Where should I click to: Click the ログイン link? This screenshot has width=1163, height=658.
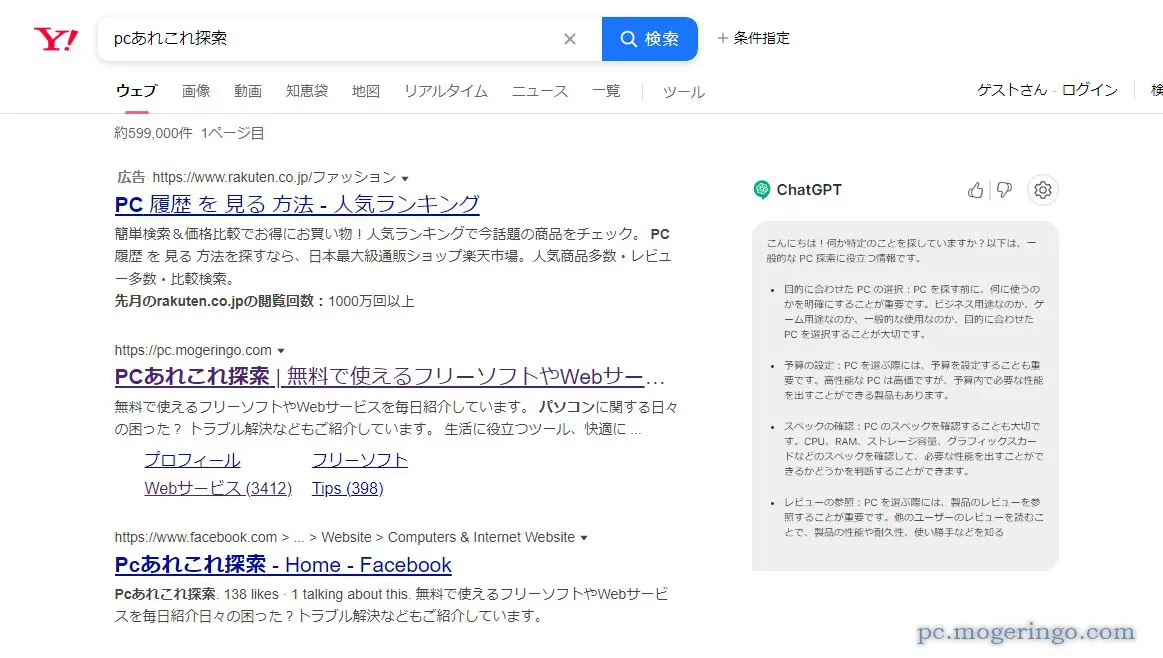click(1090, 90)
